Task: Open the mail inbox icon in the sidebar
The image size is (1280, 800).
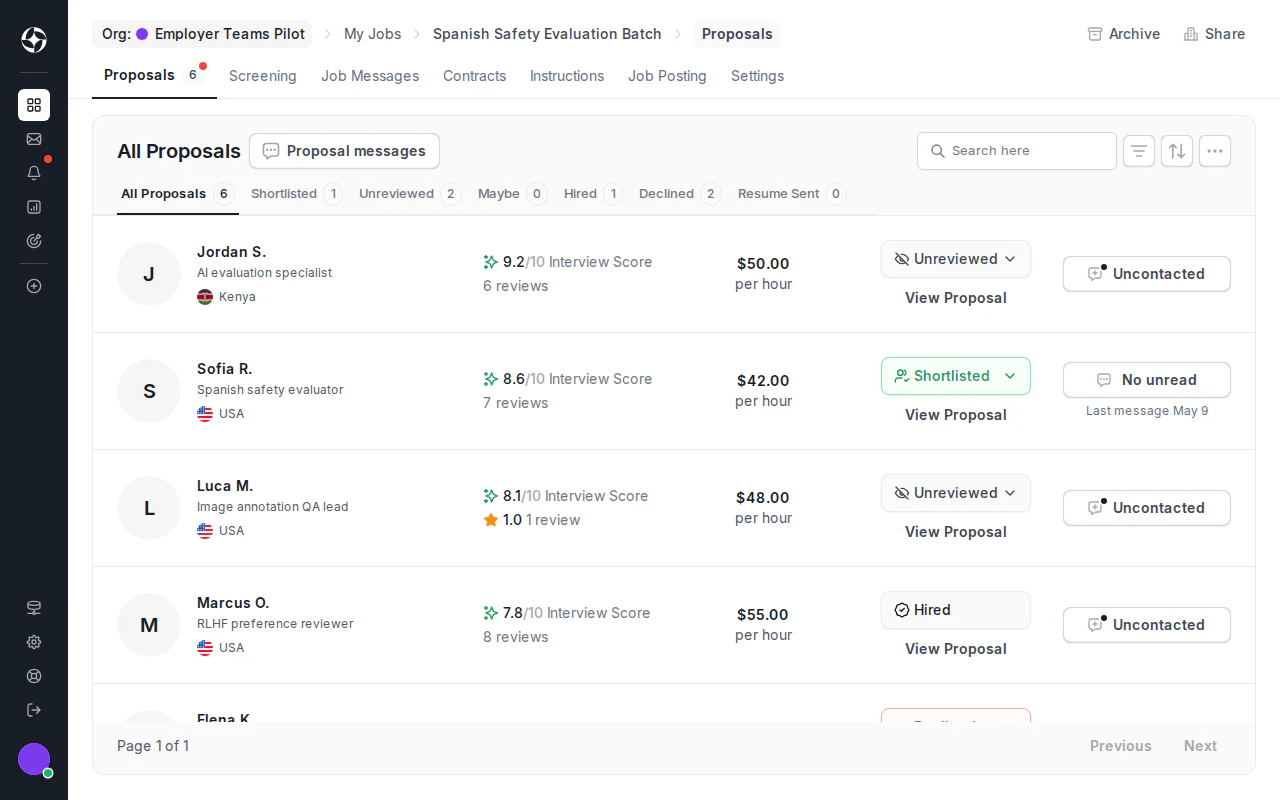Action: pyautogui.click(x=34, y=139)
